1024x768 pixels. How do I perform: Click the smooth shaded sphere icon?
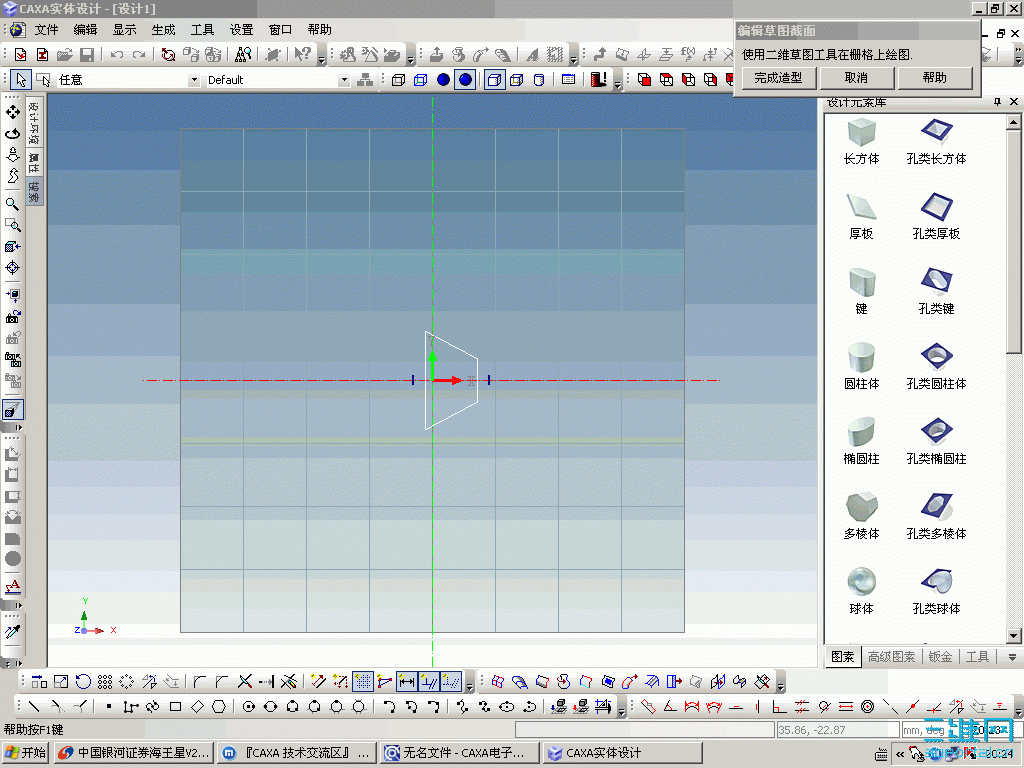[x=443, y=80]
